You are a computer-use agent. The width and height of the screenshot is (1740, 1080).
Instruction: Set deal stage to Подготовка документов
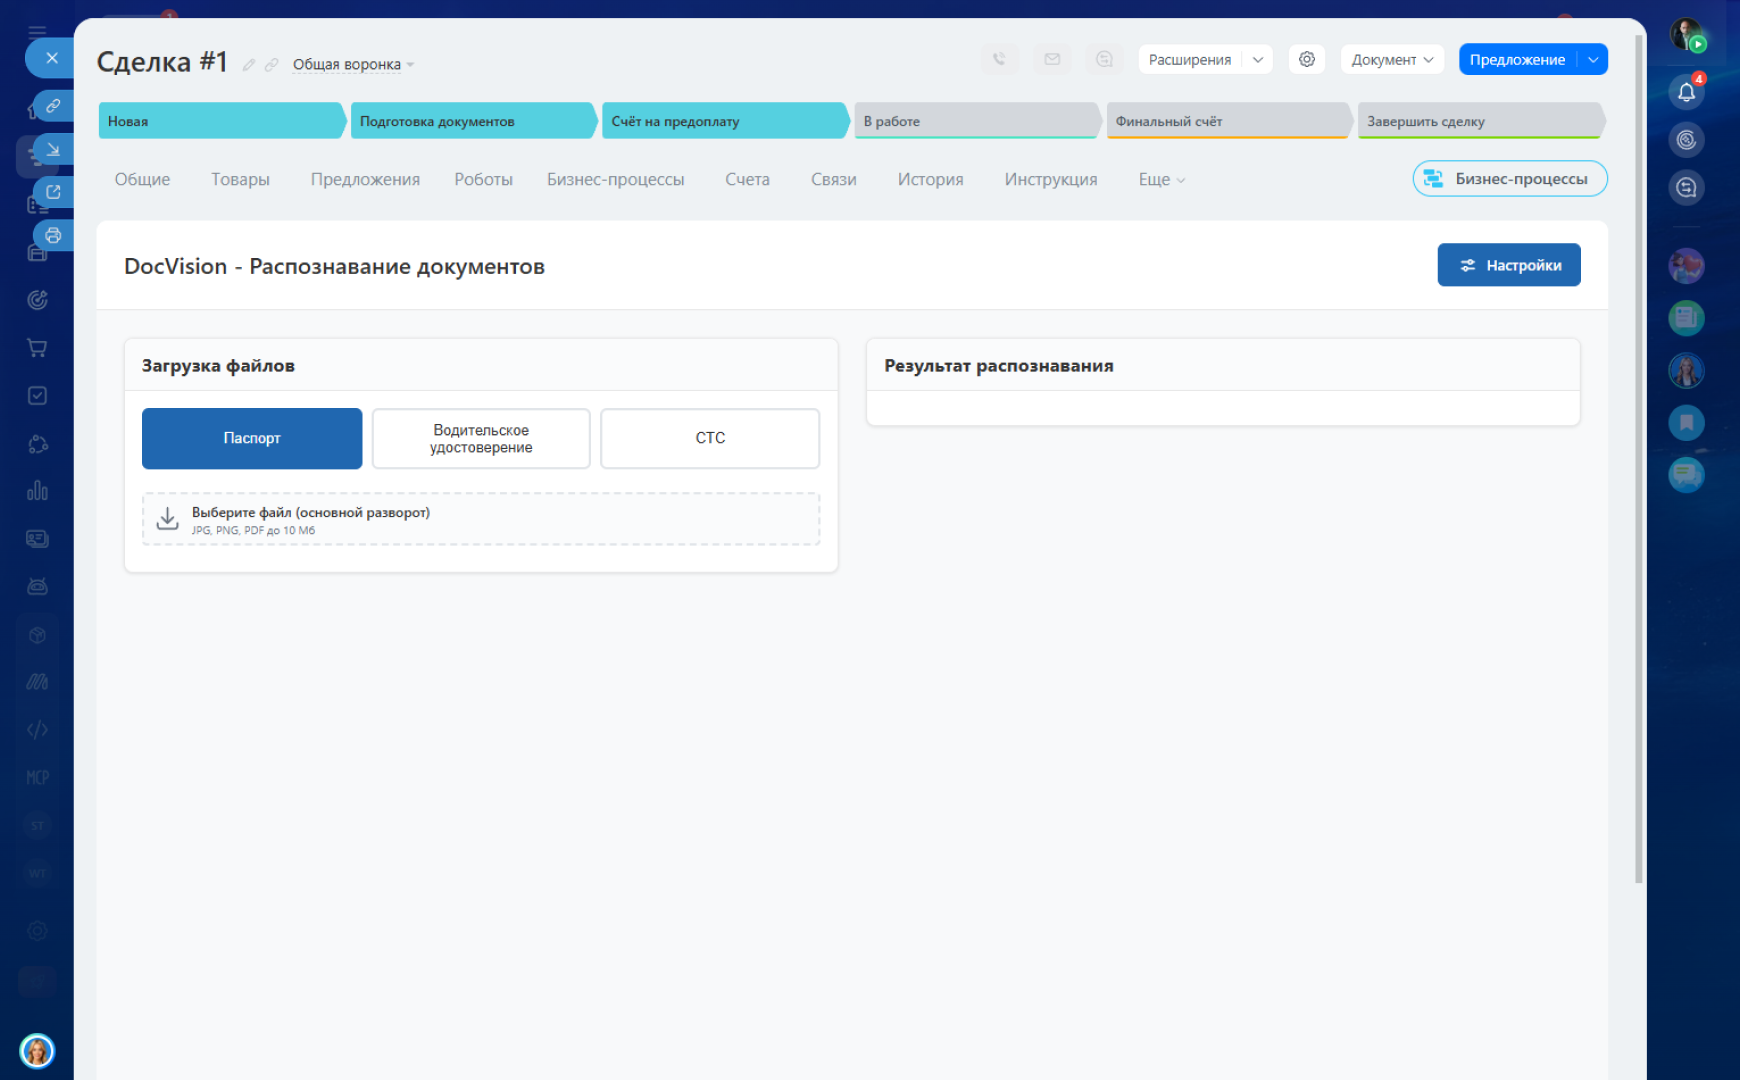pyautogui.click(x=474, y=121)
